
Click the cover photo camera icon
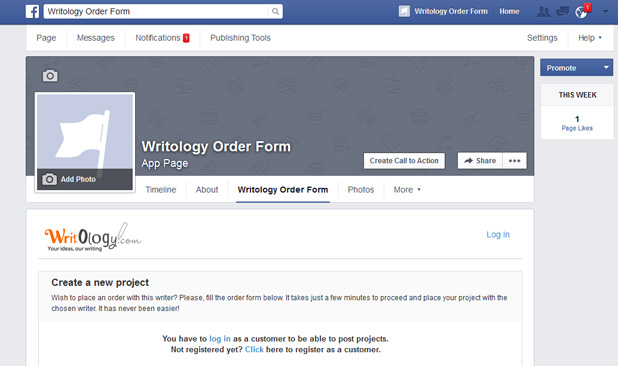[50, 76]
